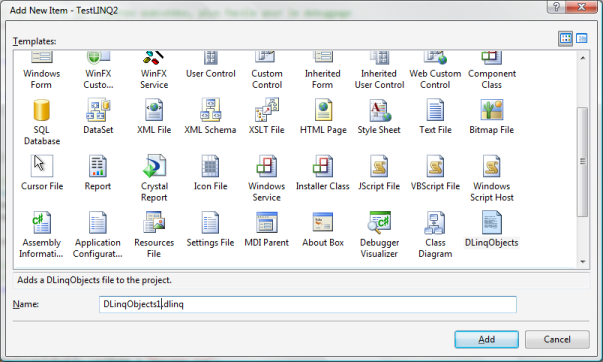
Task: Pick the JScript File template icon
Action: (x=379, y=166)
